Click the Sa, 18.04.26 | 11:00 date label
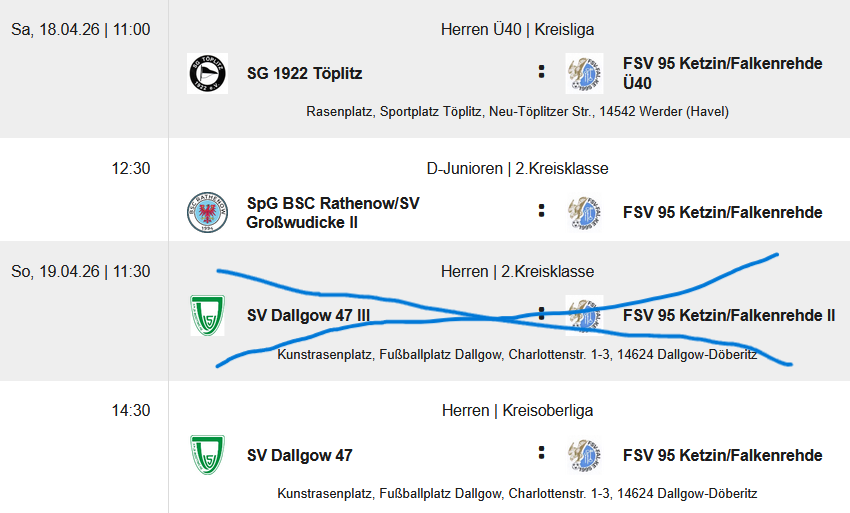850x513 pixels. point(81,30)
